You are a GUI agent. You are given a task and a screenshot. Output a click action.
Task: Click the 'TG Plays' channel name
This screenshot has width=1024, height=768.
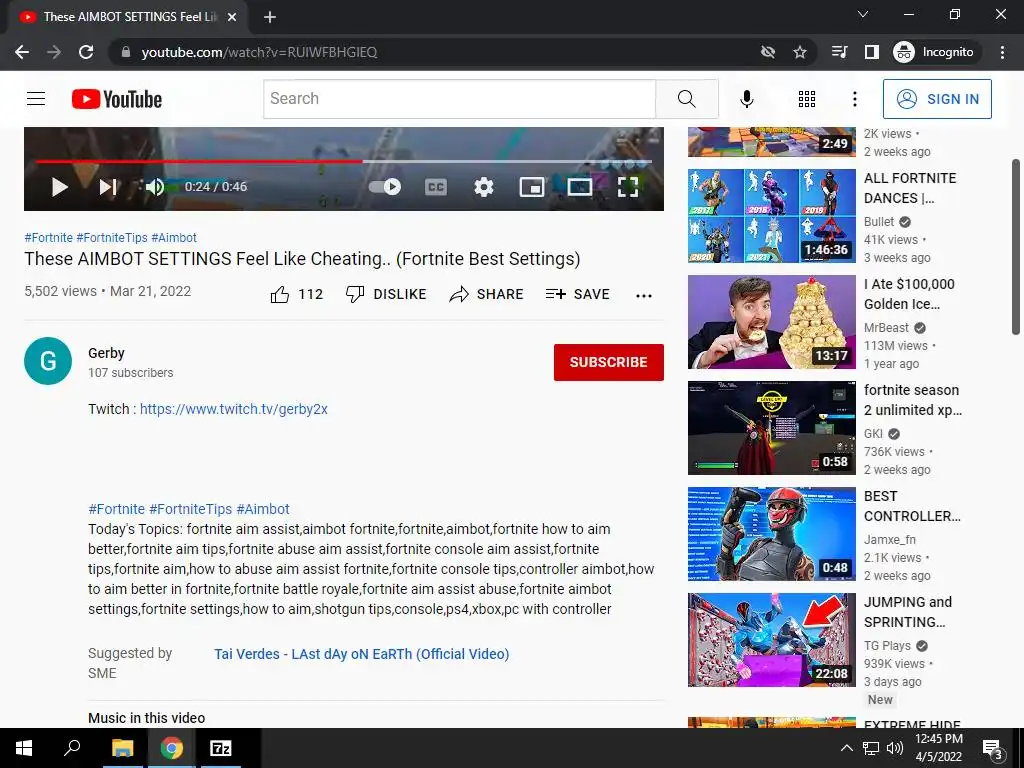[x=887, y=646]
